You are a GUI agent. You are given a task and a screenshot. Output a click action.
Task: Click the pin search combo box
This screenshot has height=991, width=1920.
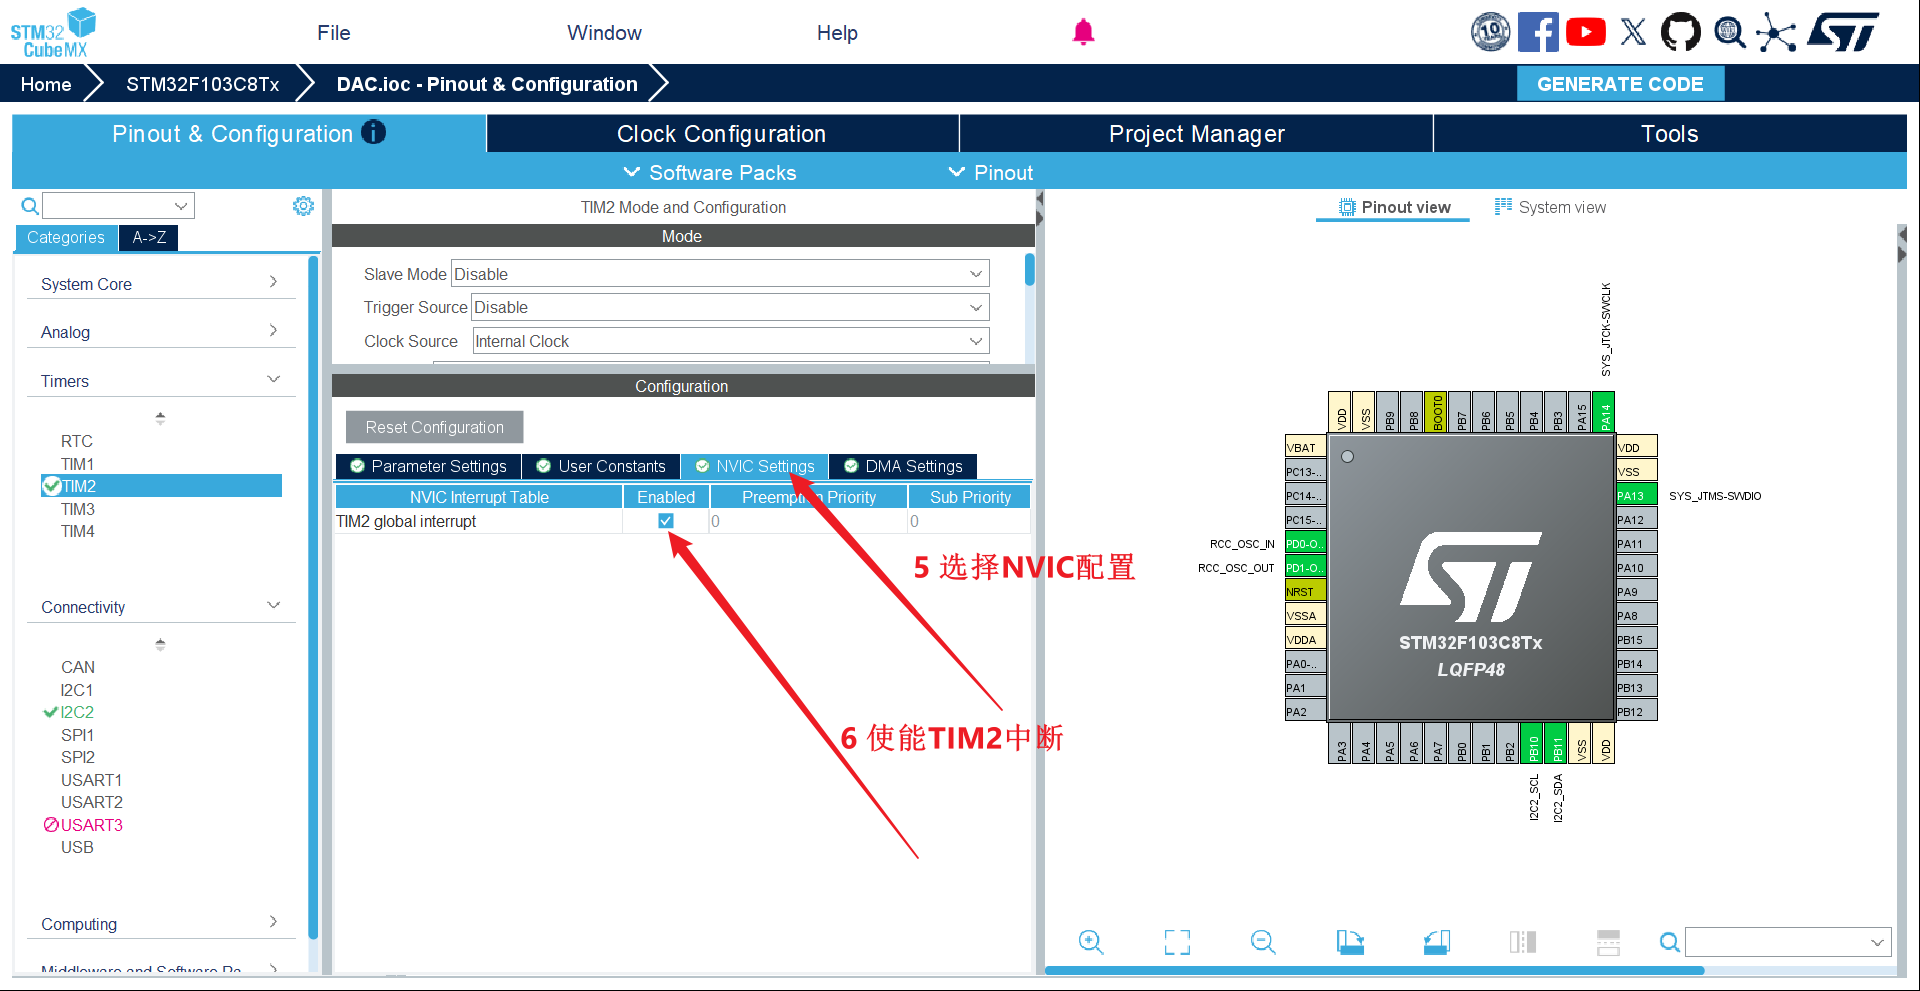click(1788, 942)
